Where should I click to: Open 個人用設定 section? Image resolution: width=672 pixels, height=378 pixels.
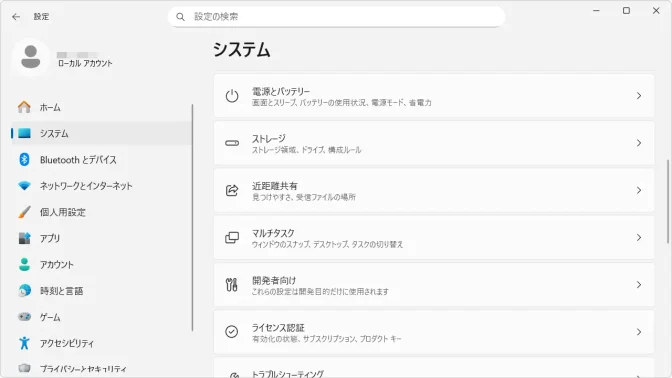click(63, 212)
